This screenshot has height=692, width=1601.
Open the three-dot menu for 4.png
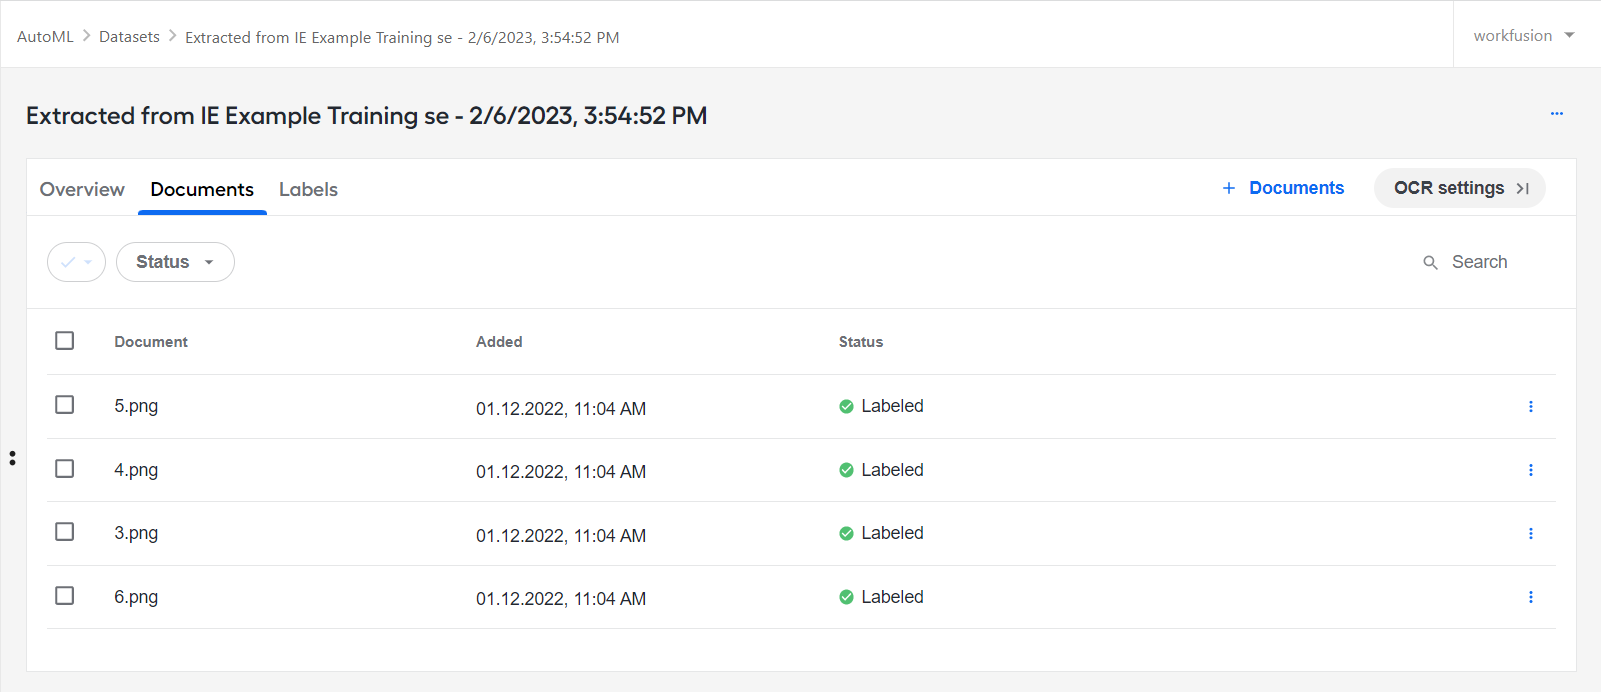click(x=1530, y=470)
